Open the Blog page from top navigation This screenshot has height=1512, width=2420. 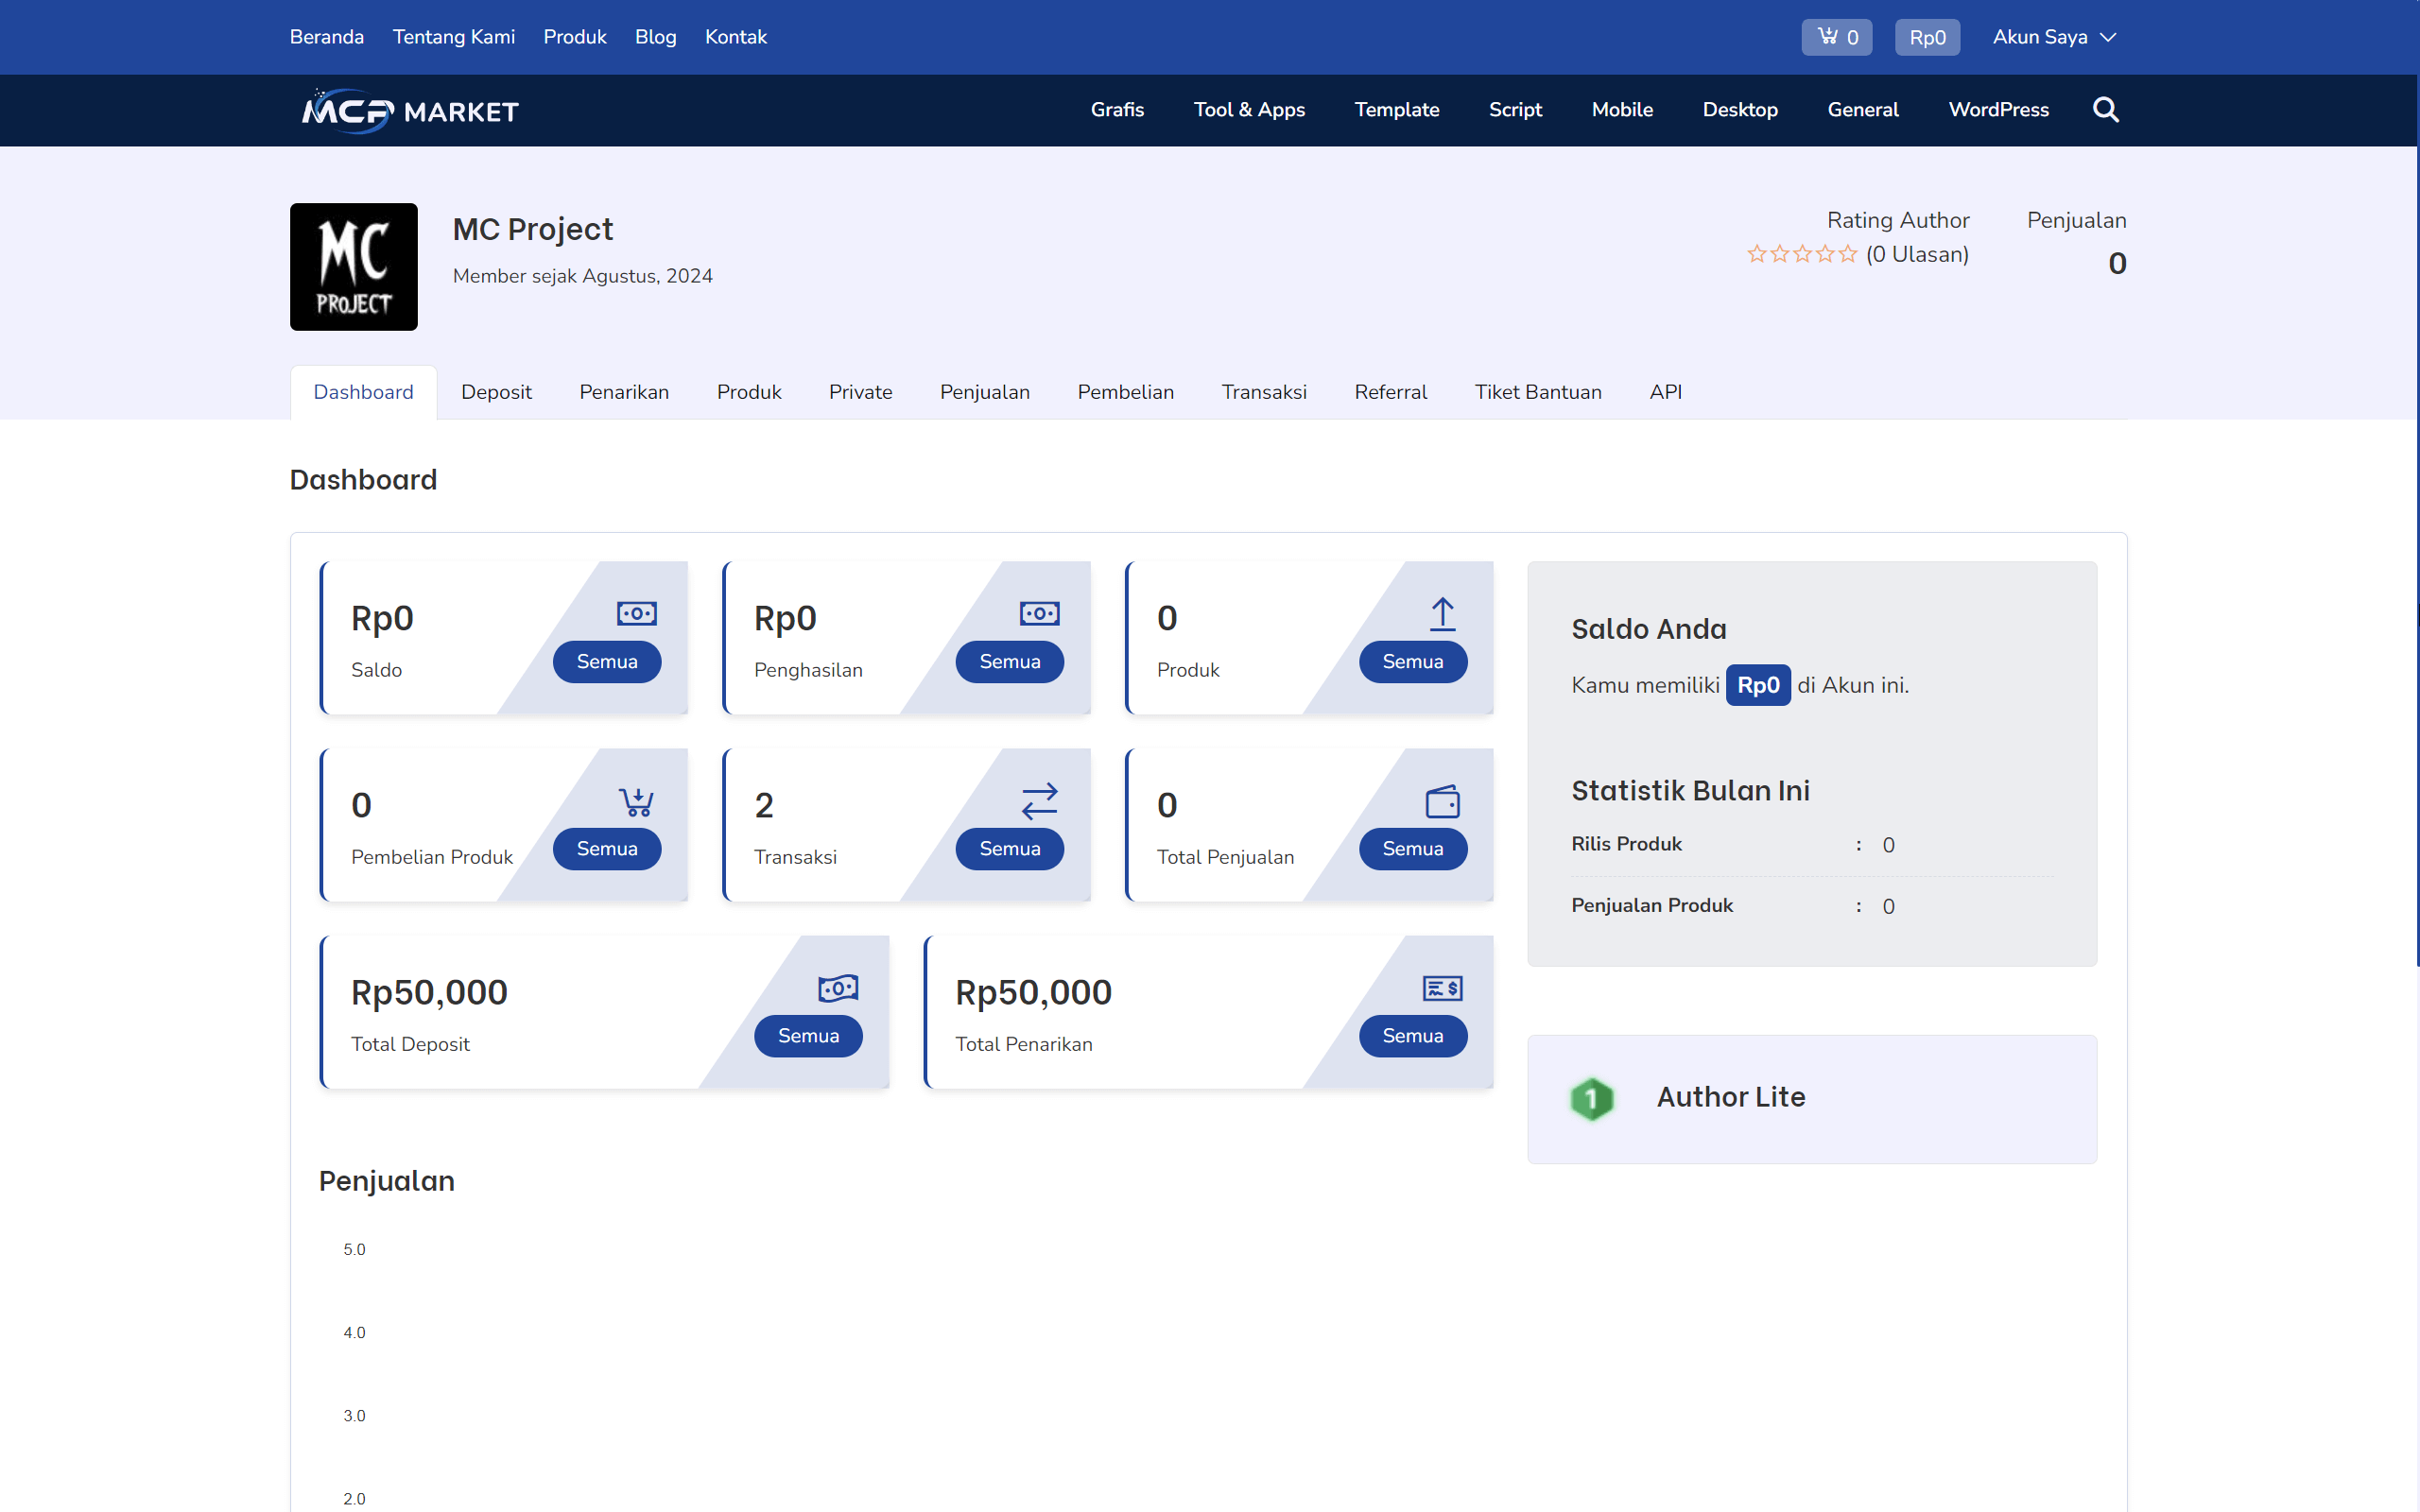pos(655,37)
